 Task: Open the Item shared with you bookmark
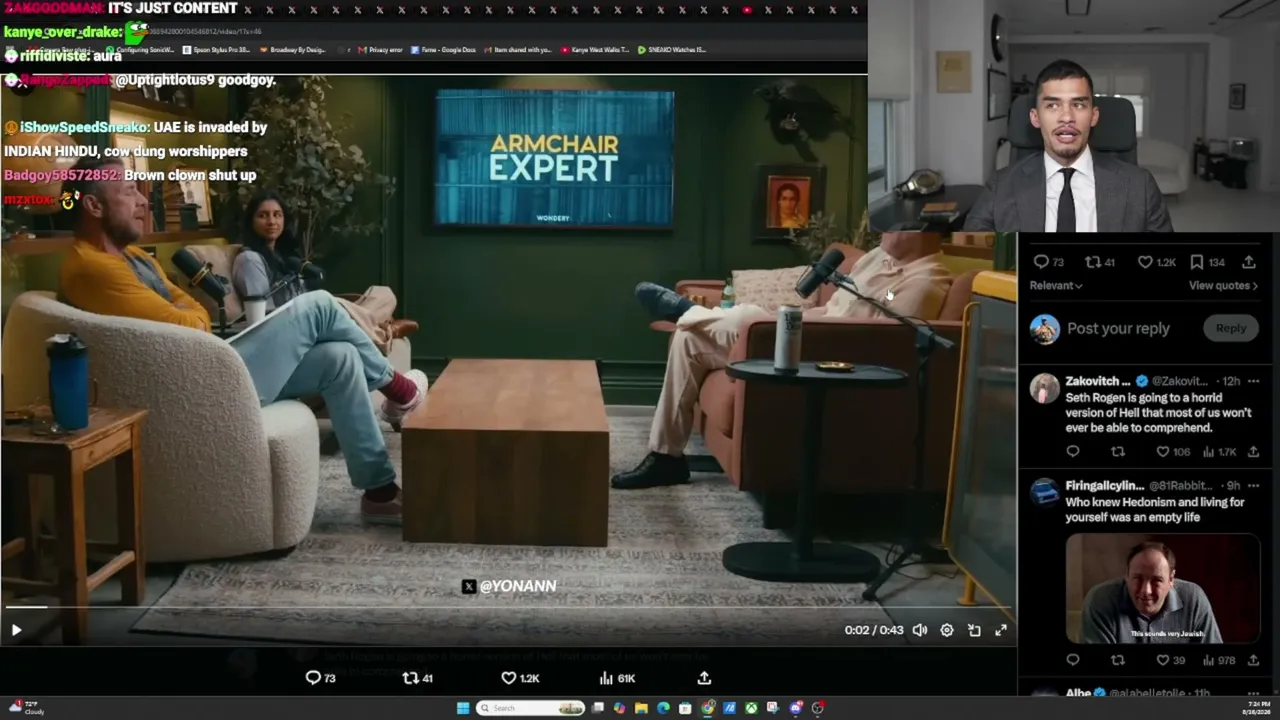[x=518, y=50]
